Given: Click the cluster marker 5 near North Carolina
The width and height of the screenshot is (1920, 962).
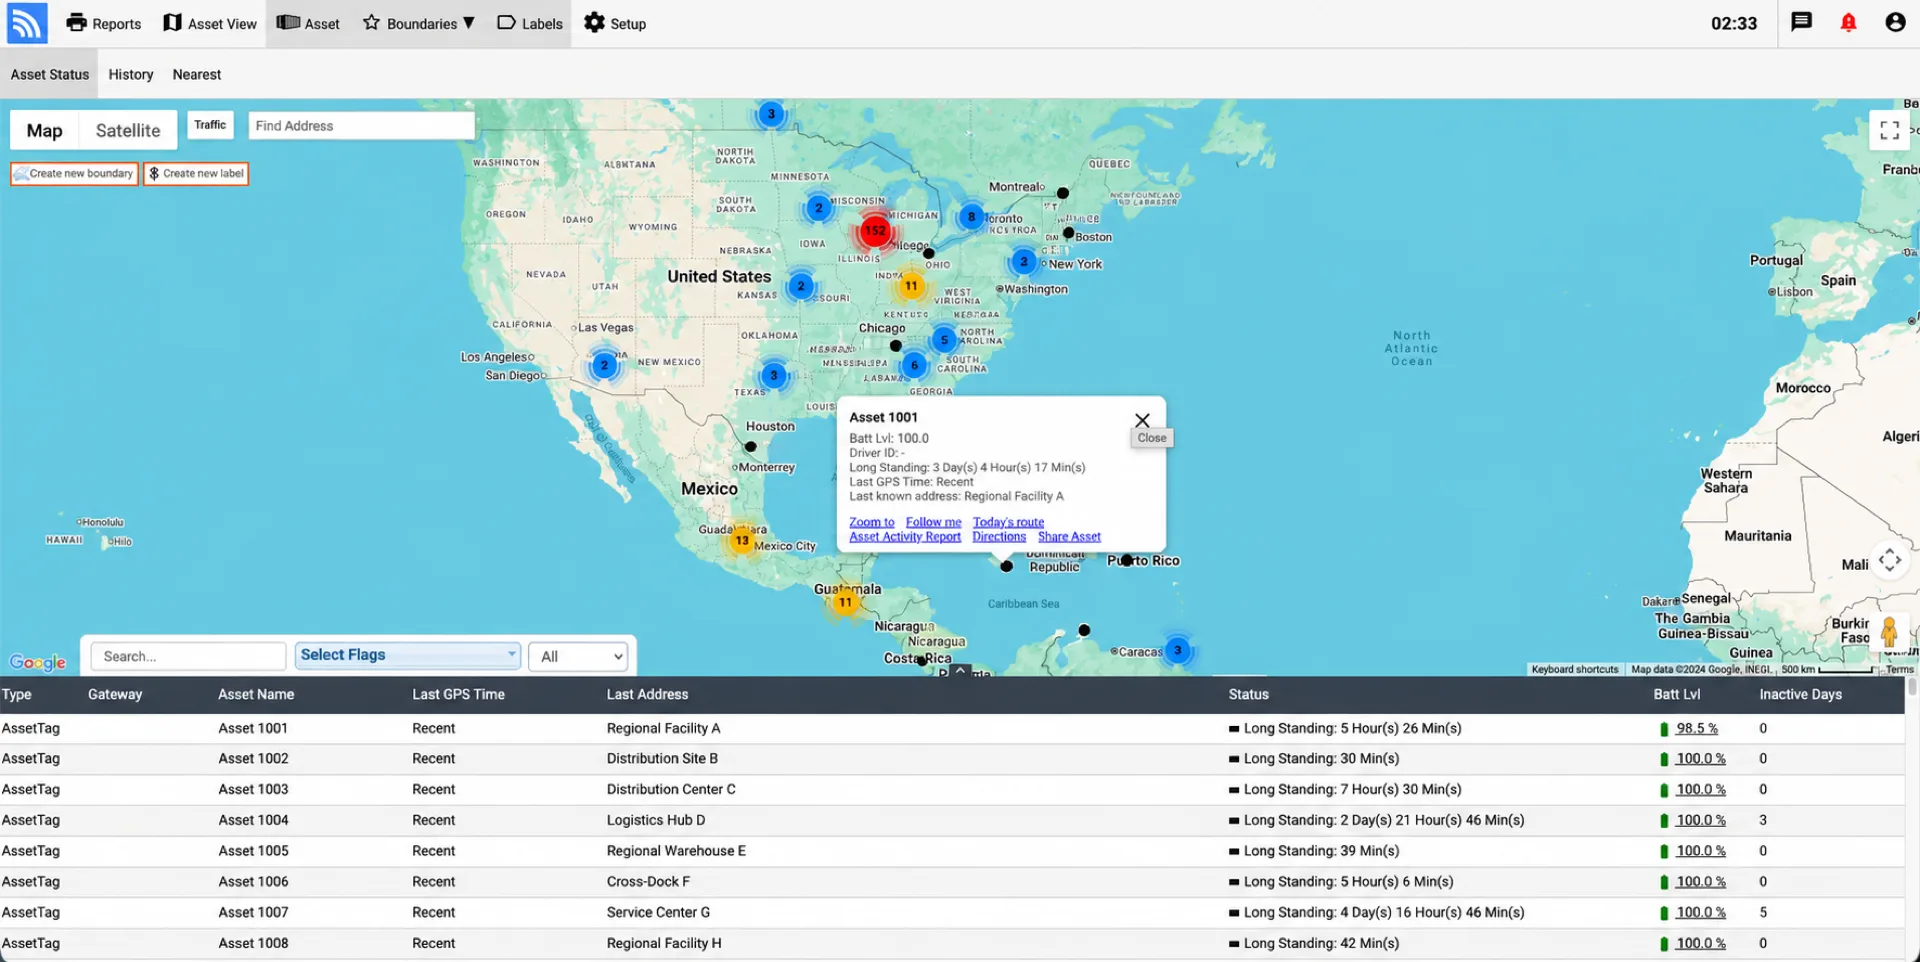Looking at the screenshot, I should coord(944,340).
